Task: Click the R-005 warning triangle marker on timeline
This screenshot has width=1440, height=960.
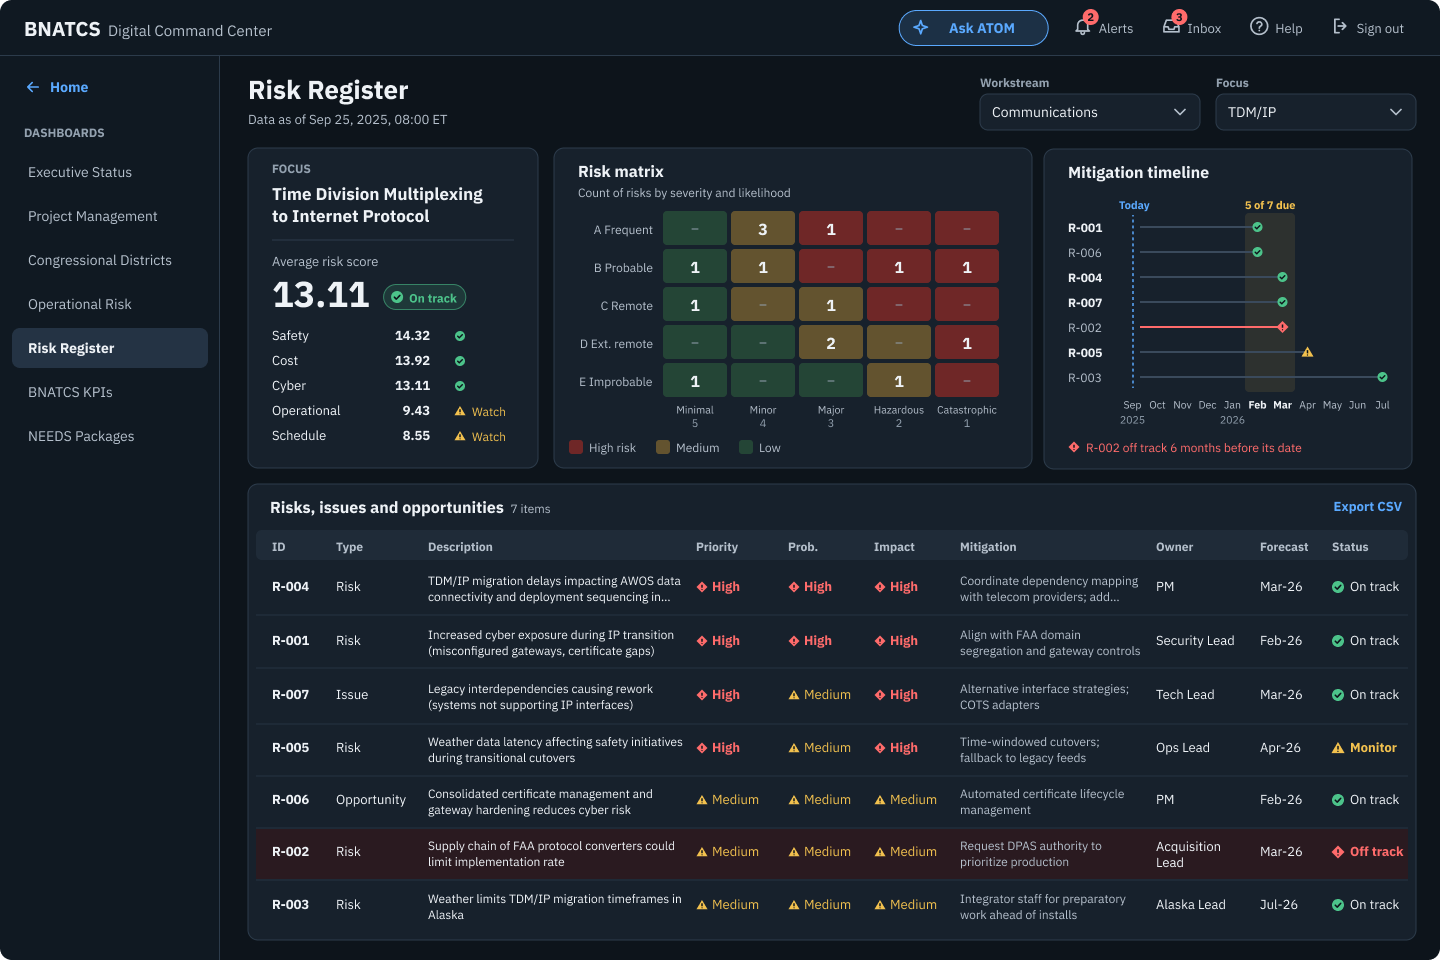Action: click(x=1307, y=352)
